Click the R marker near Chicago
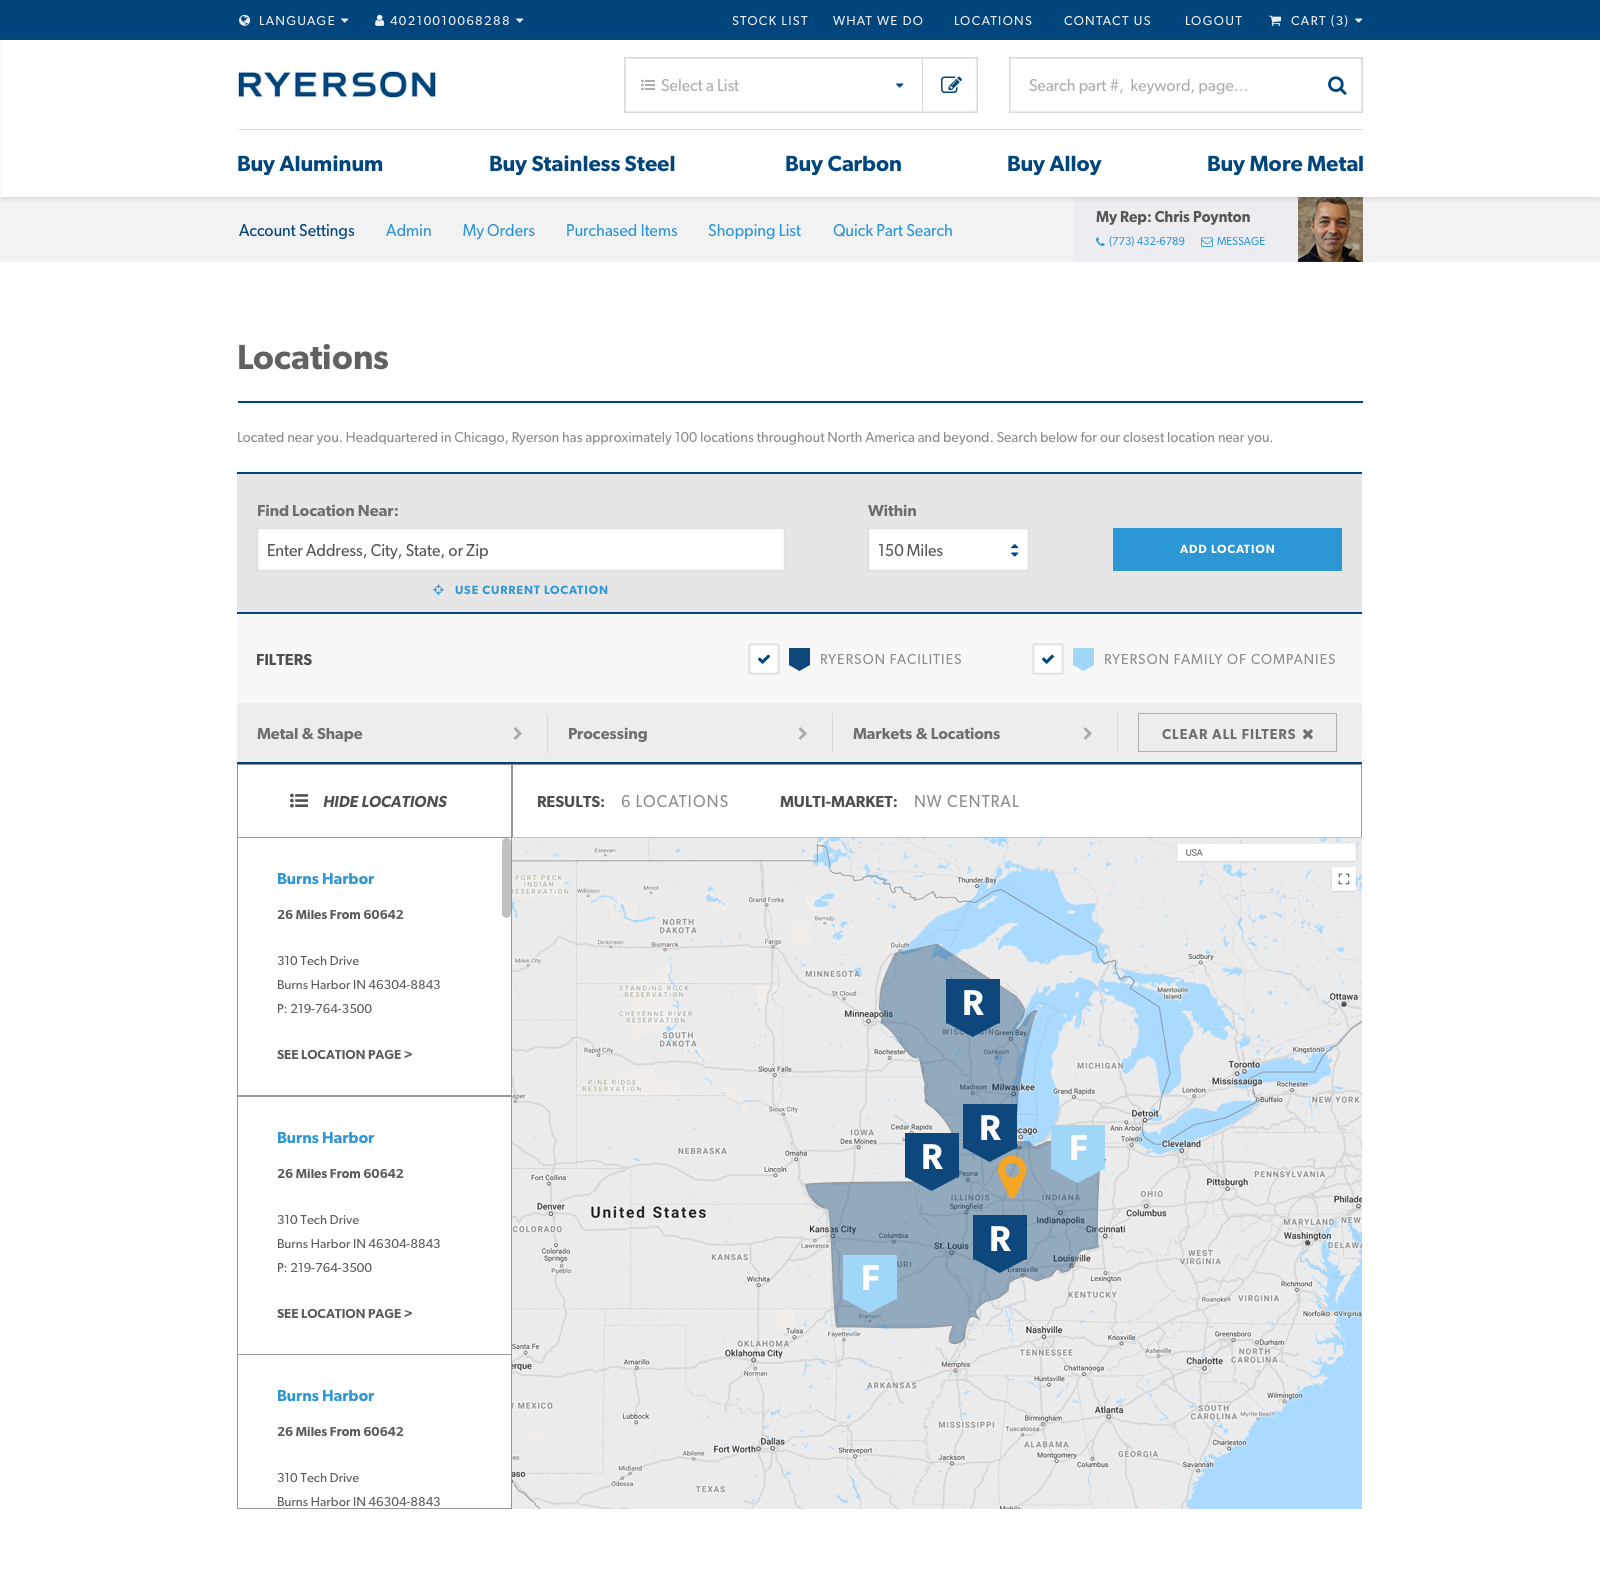 point(990,1130)
